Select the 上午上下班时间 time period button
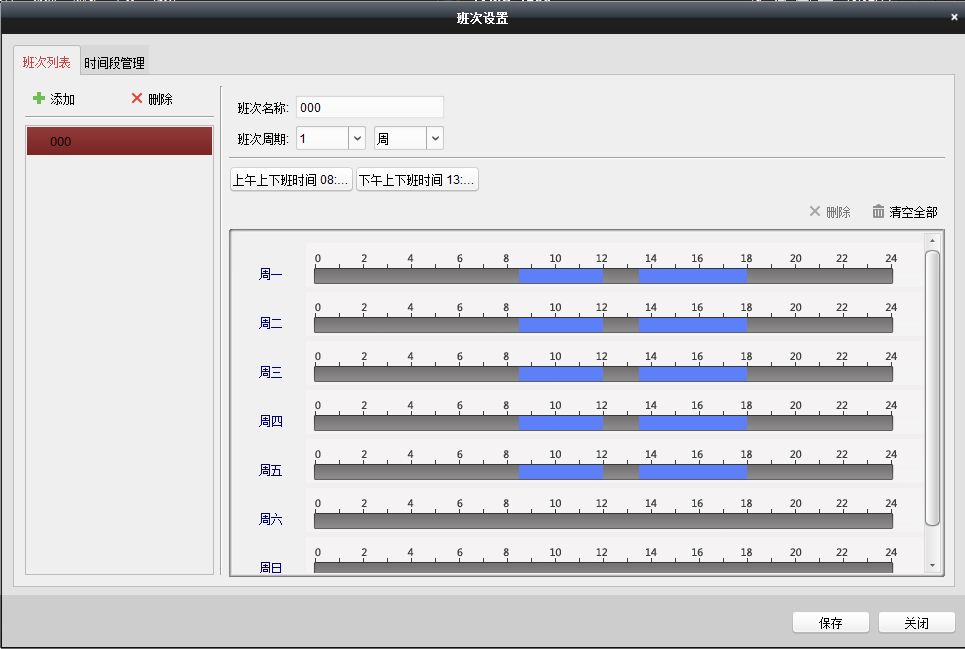 coord(291,180)
